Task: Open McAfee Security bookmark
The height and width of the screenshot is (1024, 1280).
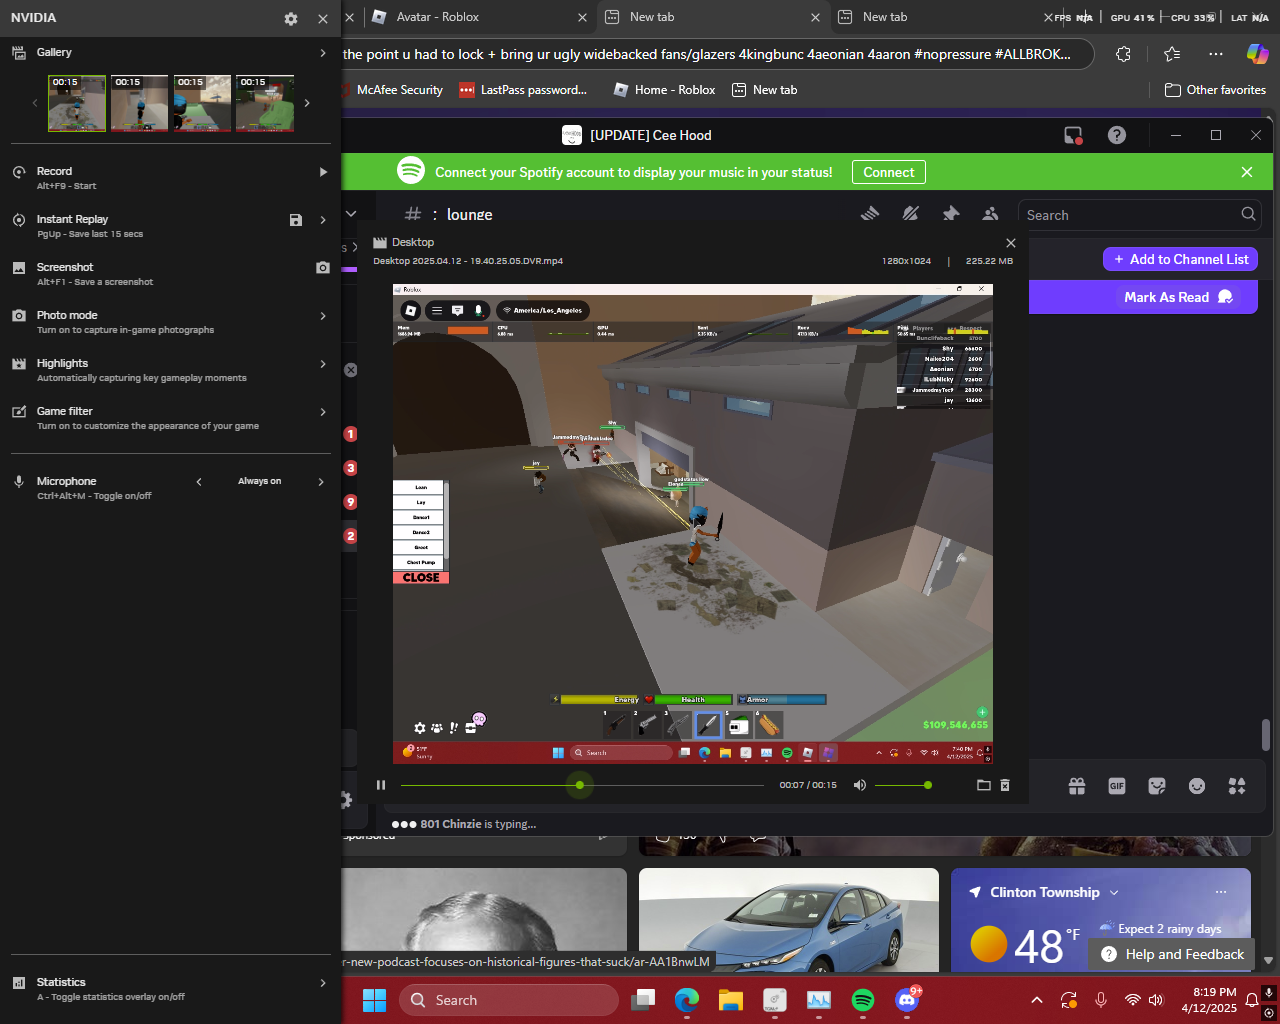Action: (393, 90)
